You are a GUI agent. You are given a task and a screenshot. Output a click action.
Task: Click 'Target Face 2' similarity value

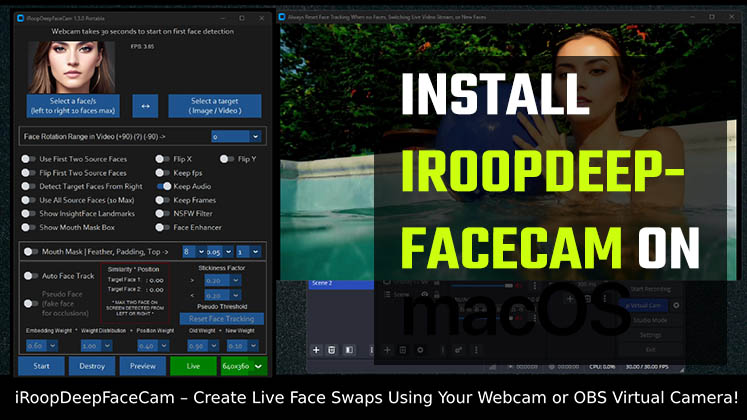click(x=155, y=290)
